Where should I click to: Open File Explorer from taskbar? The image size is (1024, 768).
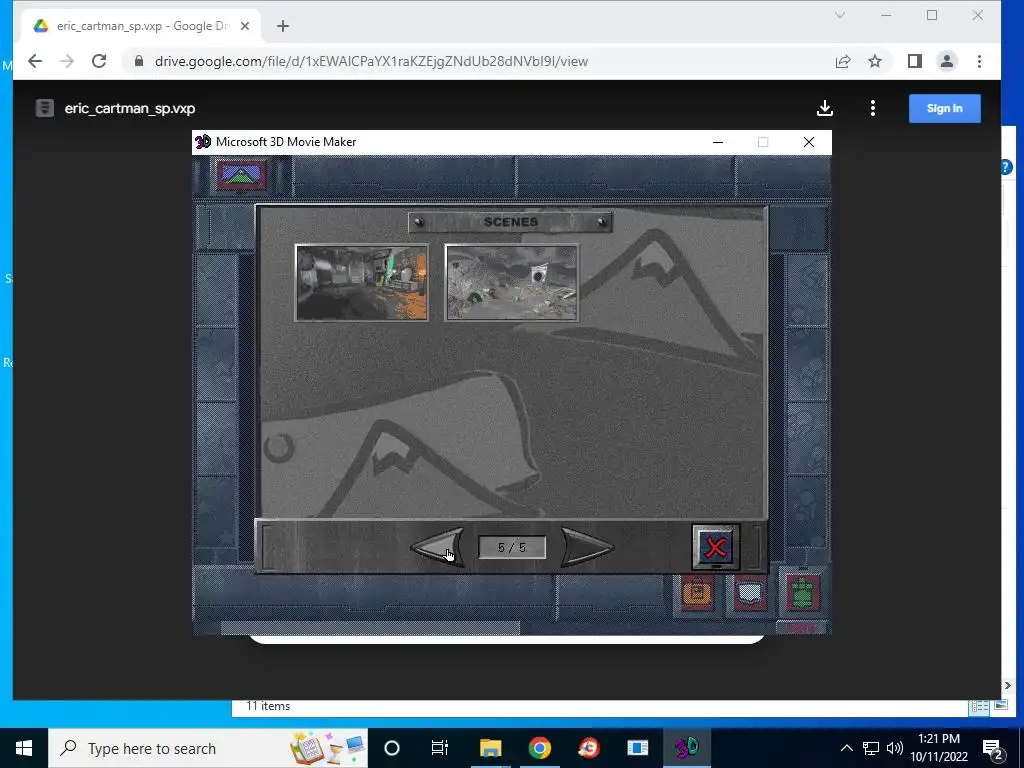[x=490, y=748]
